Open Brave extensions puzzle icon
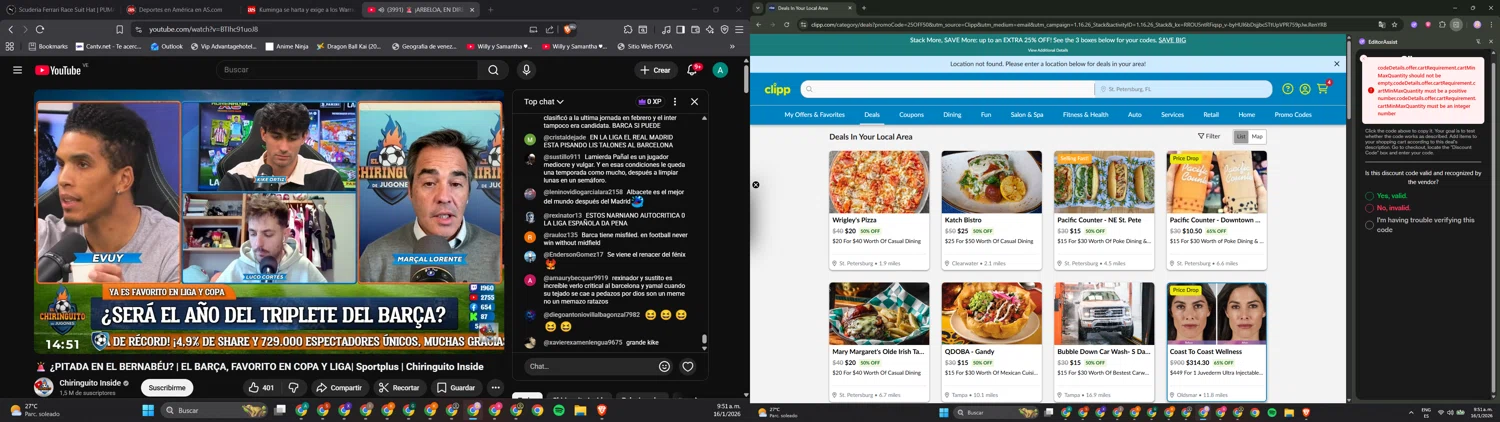The height and width of the screenshot is (422, 1500). click(628, 29)
